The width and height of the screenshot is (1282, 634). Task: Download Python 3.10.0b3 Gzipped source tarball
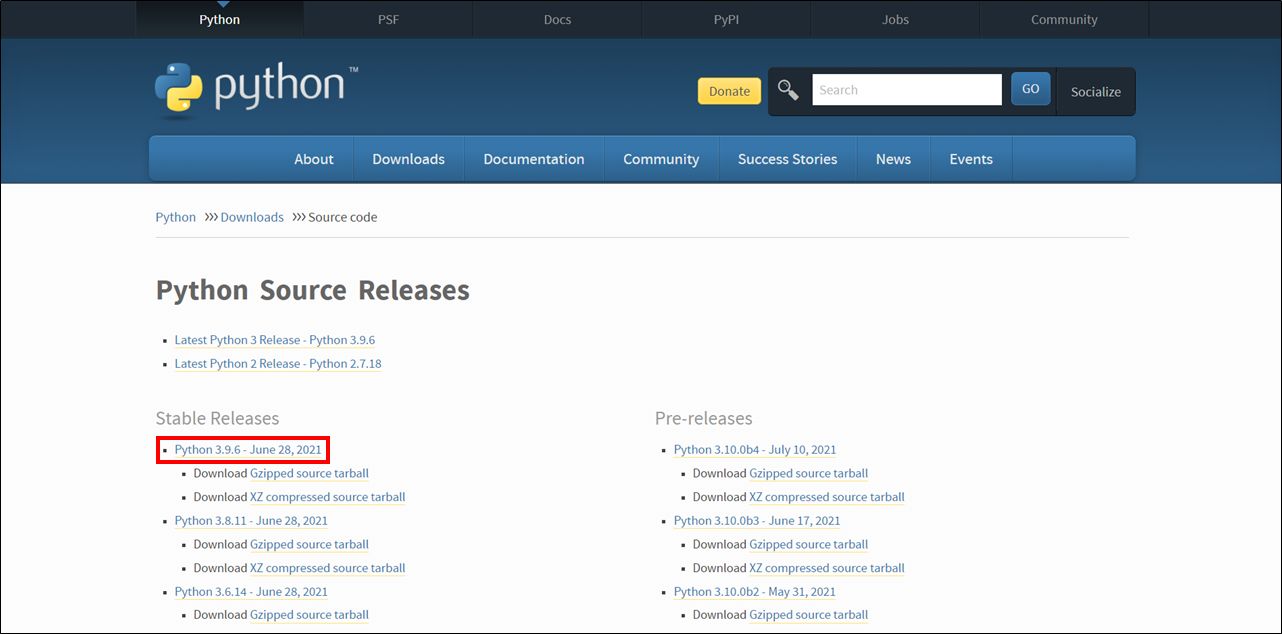click(x=808, y=545)
